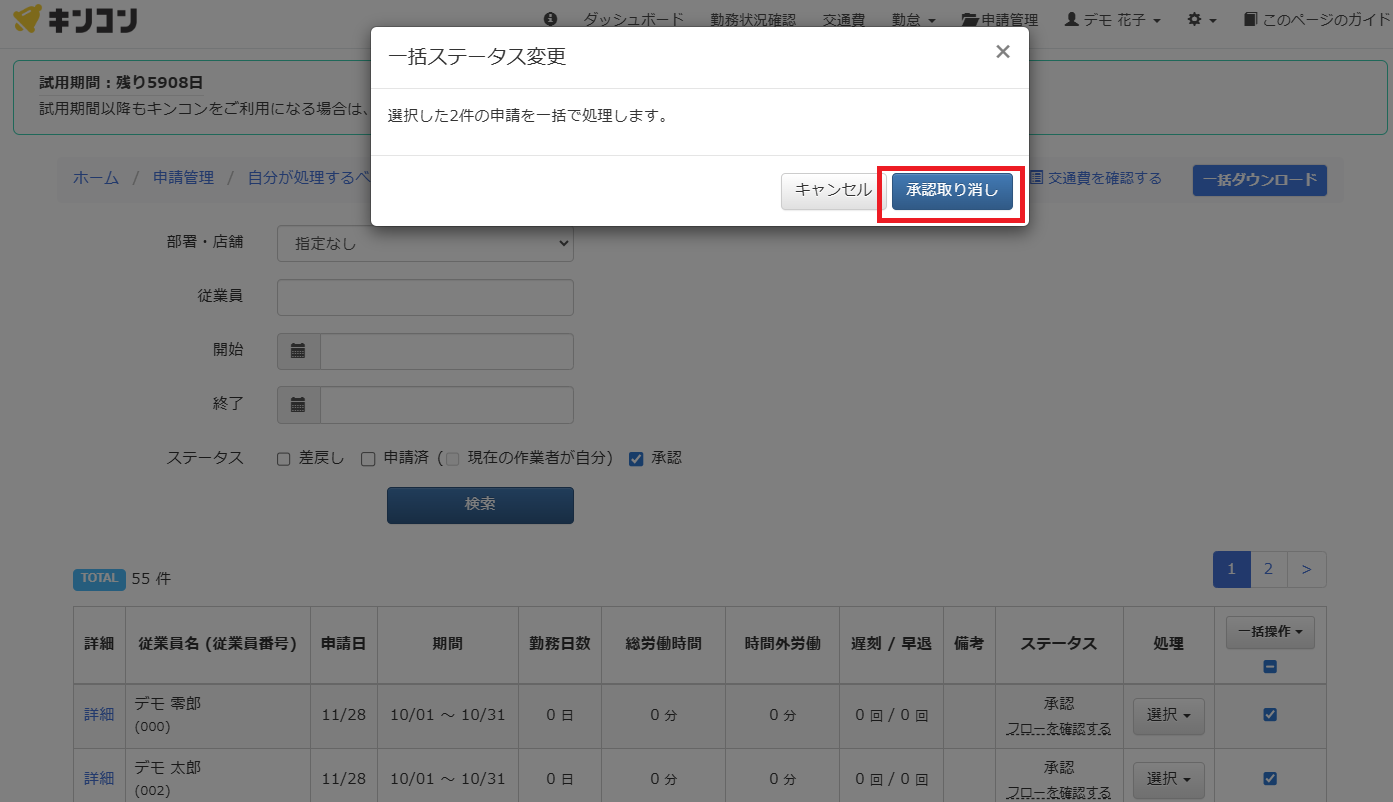
Task: Toggle the 差戻し status checkbox
Action: pos(284,459)
